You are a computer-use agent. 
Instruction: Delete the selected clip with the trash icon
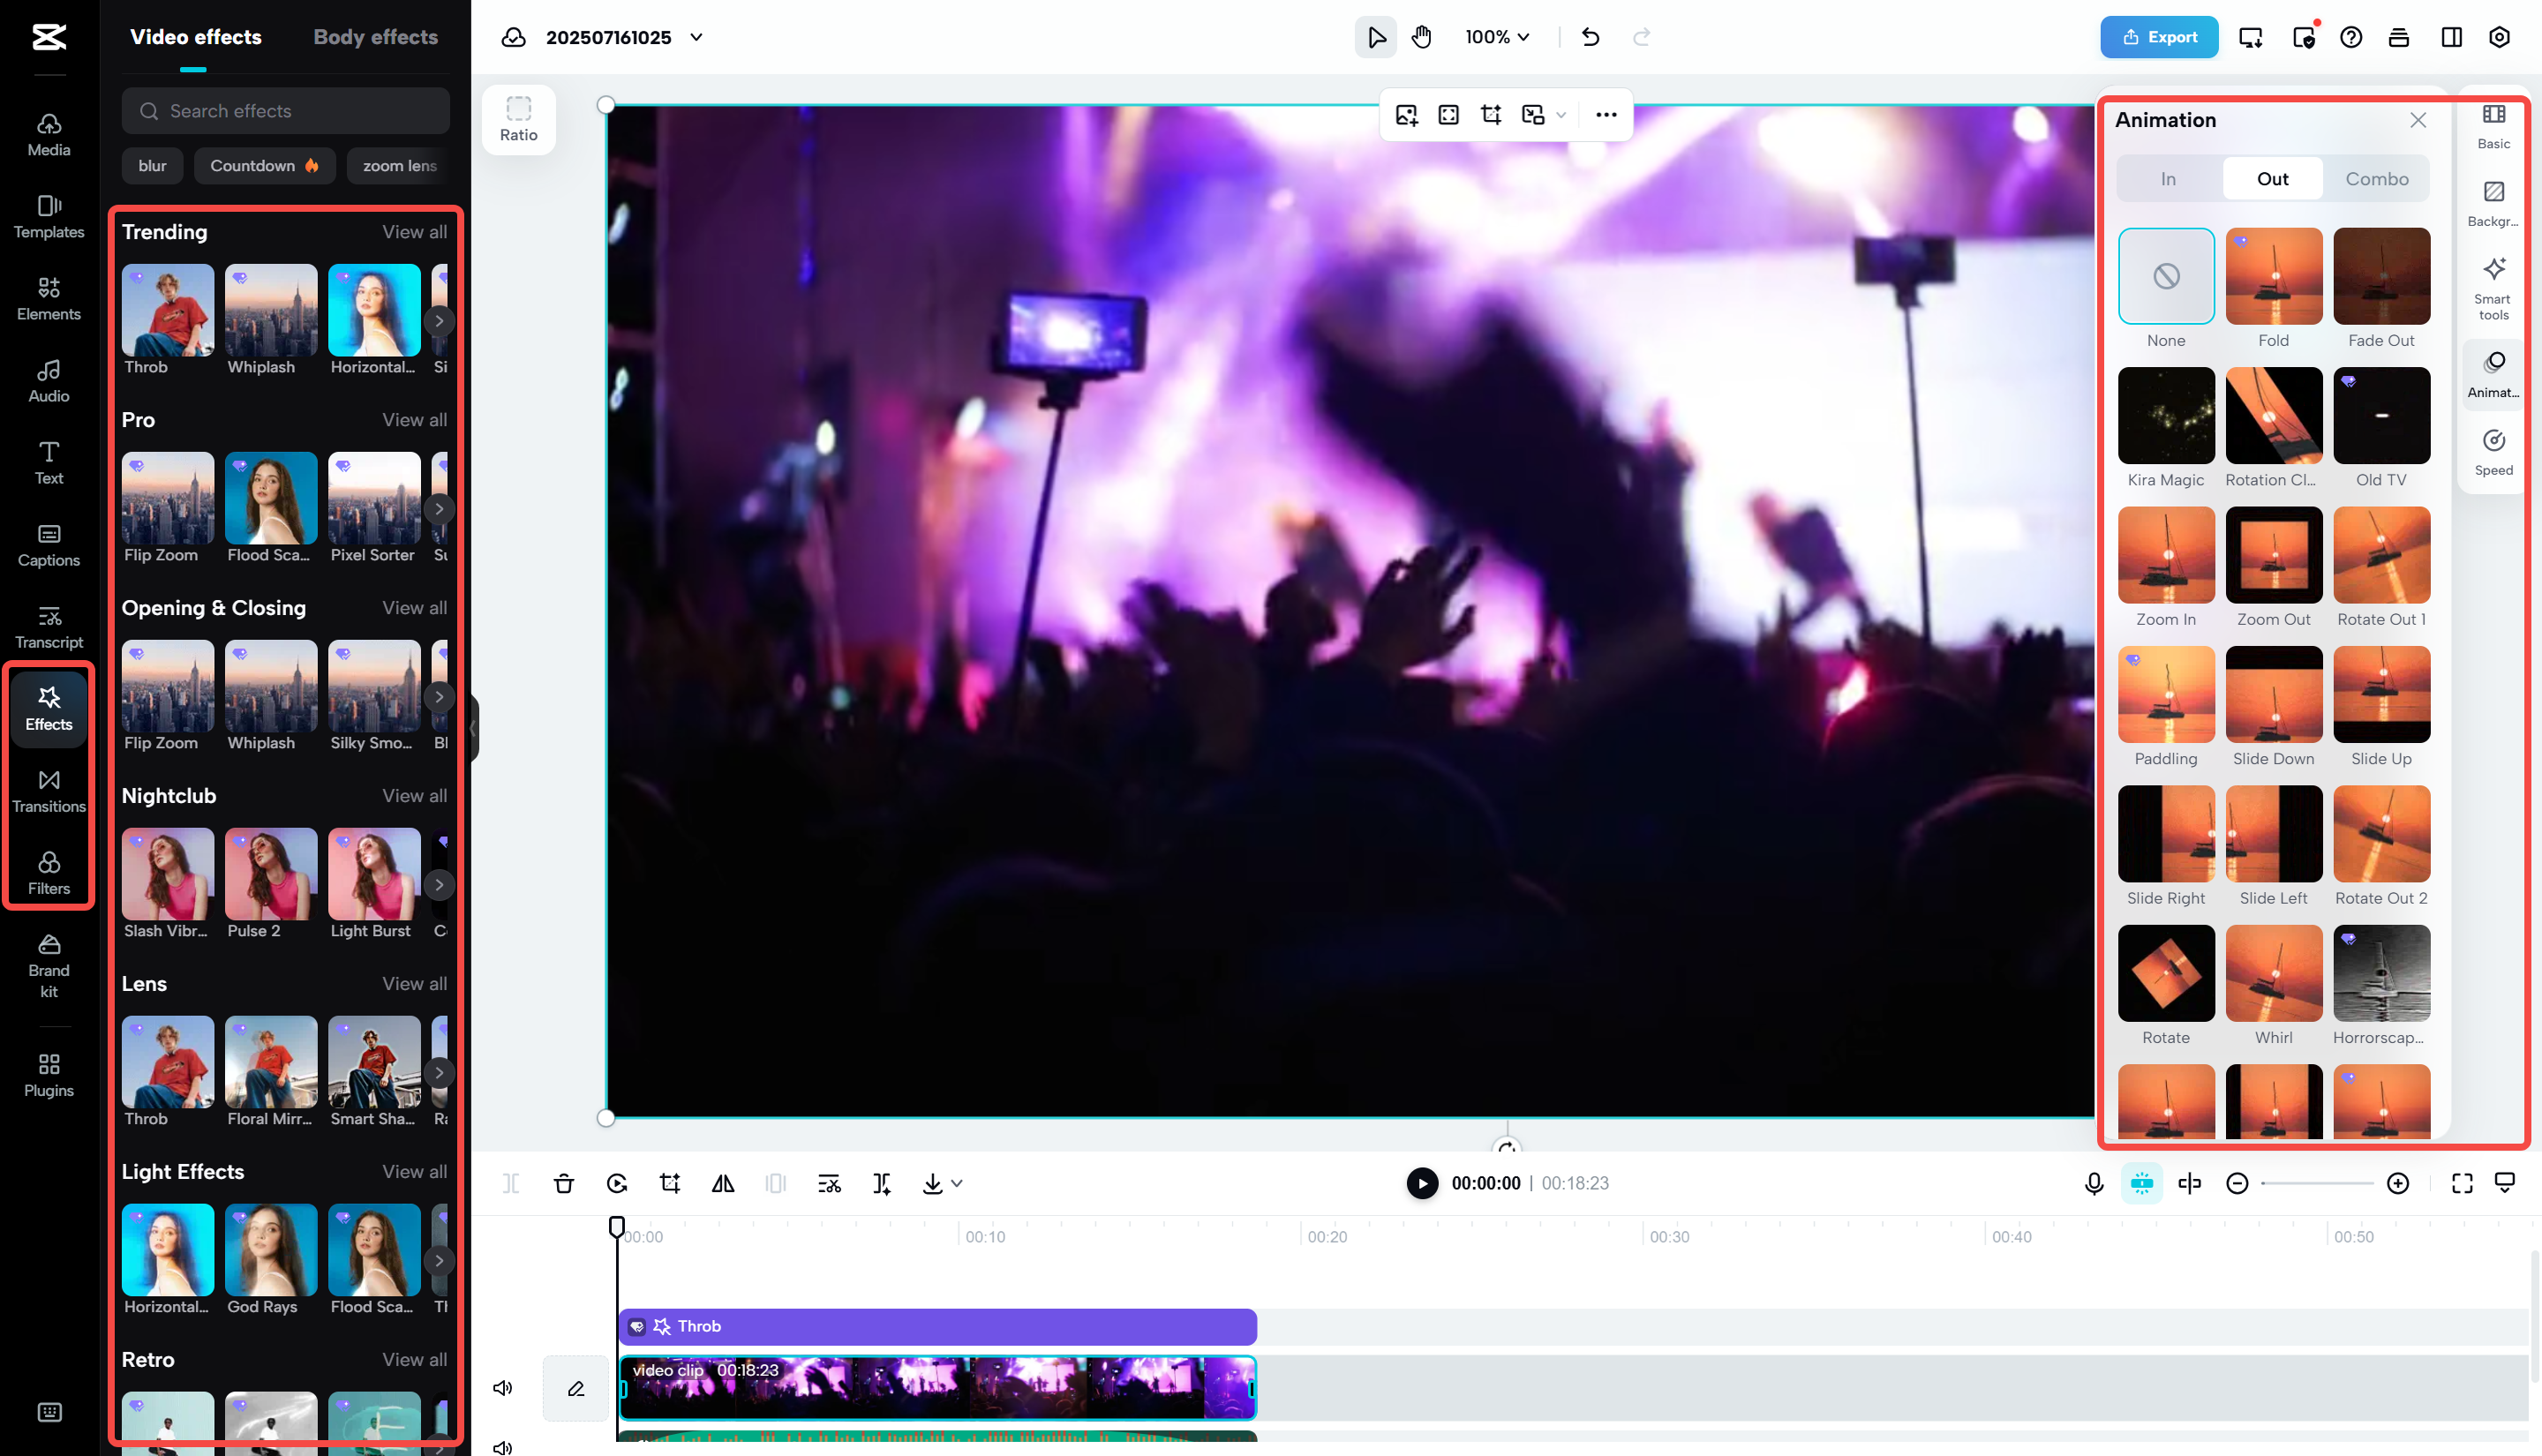(564, 1183)
